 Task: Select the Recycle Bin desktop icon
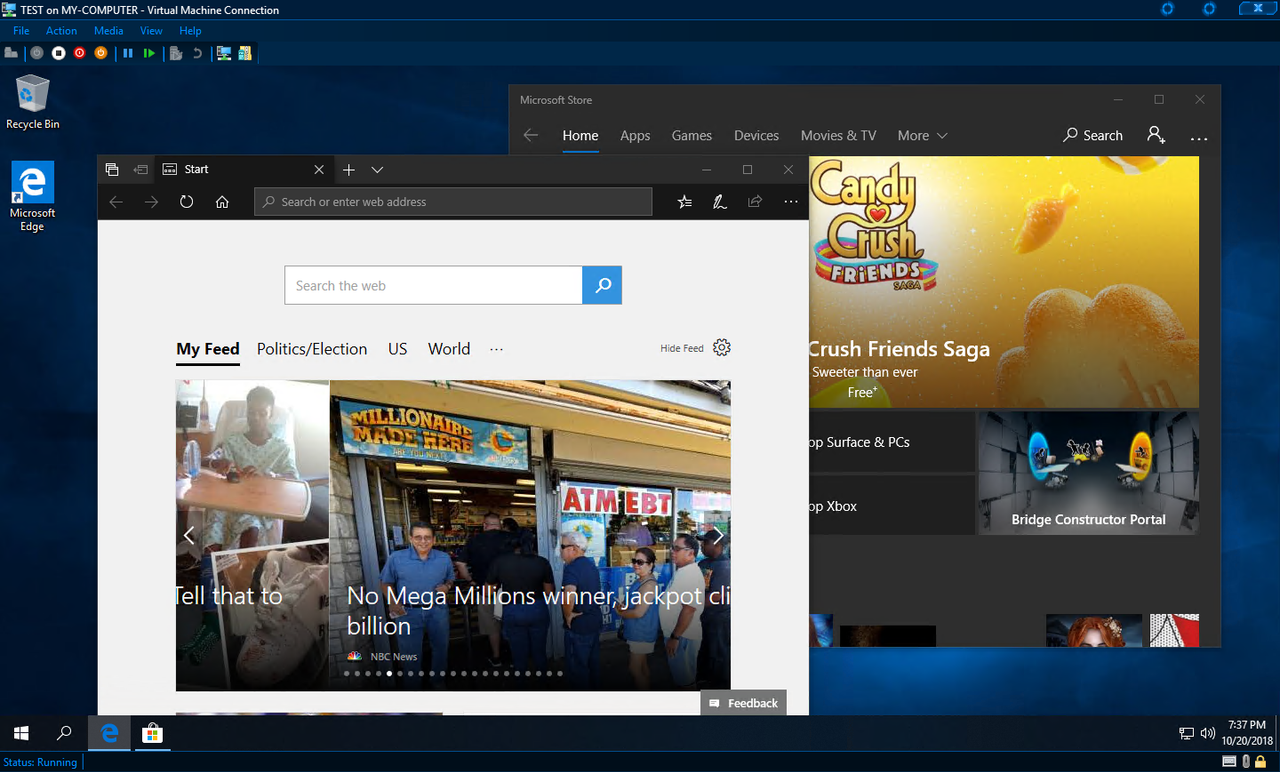[x=33, y=102]
